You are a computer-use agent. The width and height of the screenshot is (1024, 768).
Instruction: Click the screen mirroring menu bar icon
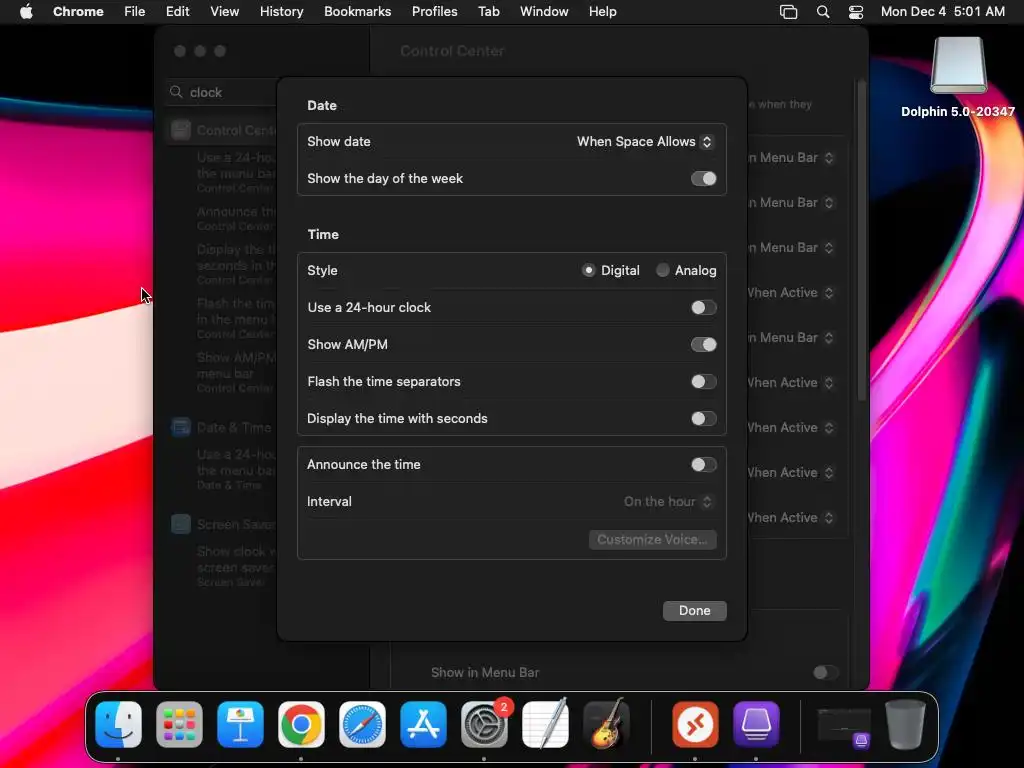788,11
